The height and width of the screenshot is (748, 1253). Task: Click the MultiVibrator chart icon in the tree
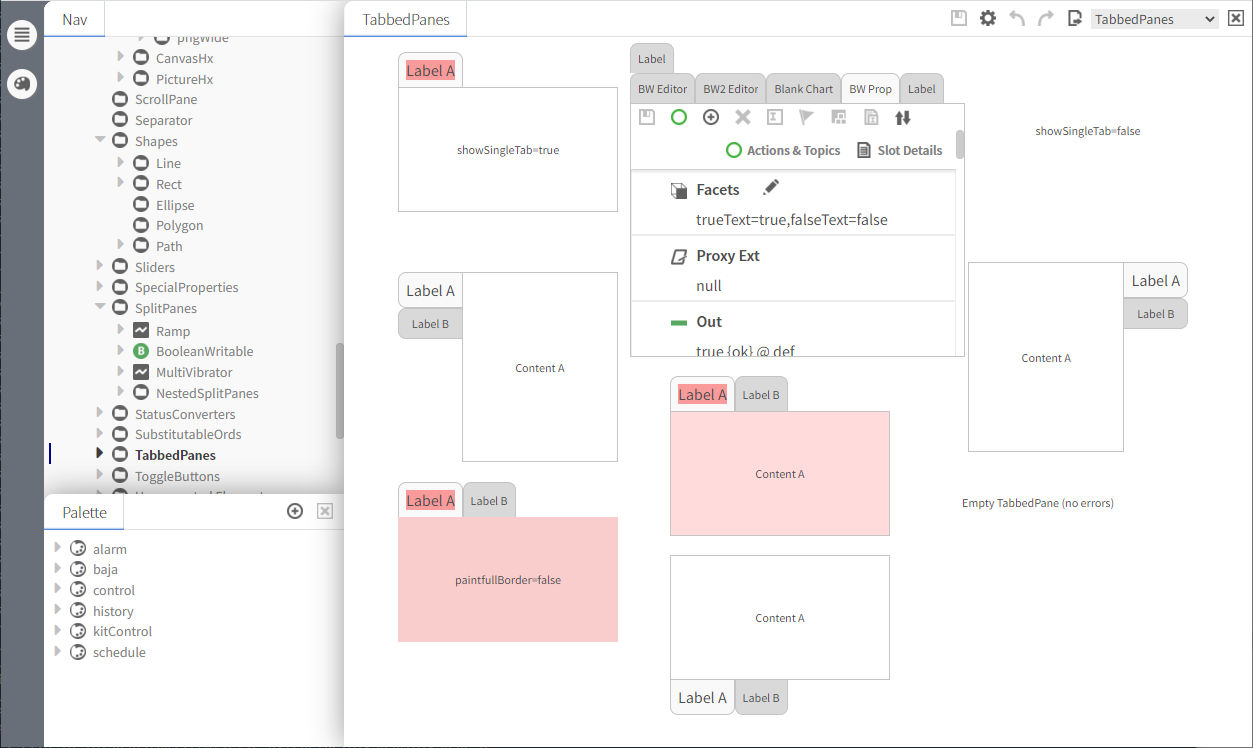pos(141,372)
